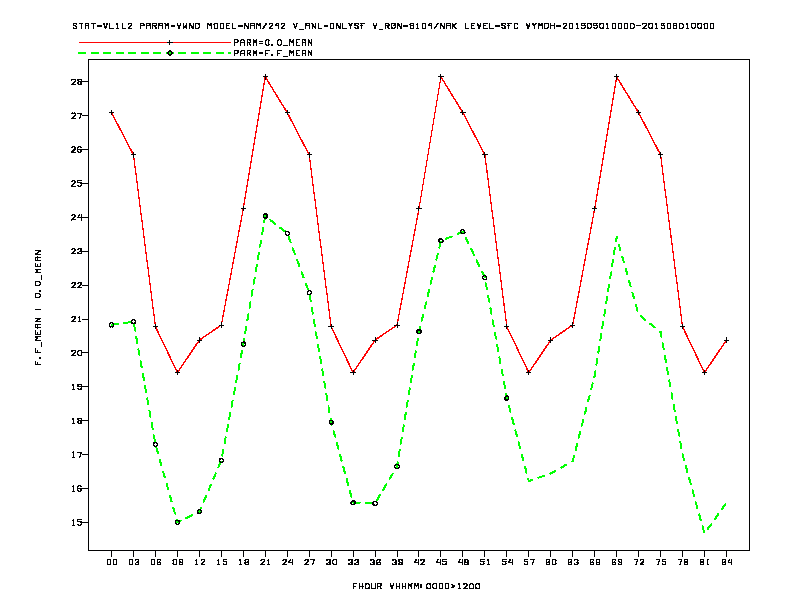Click red line plus marker at hour 00
792x612 pixels.
tap(112, 113)
